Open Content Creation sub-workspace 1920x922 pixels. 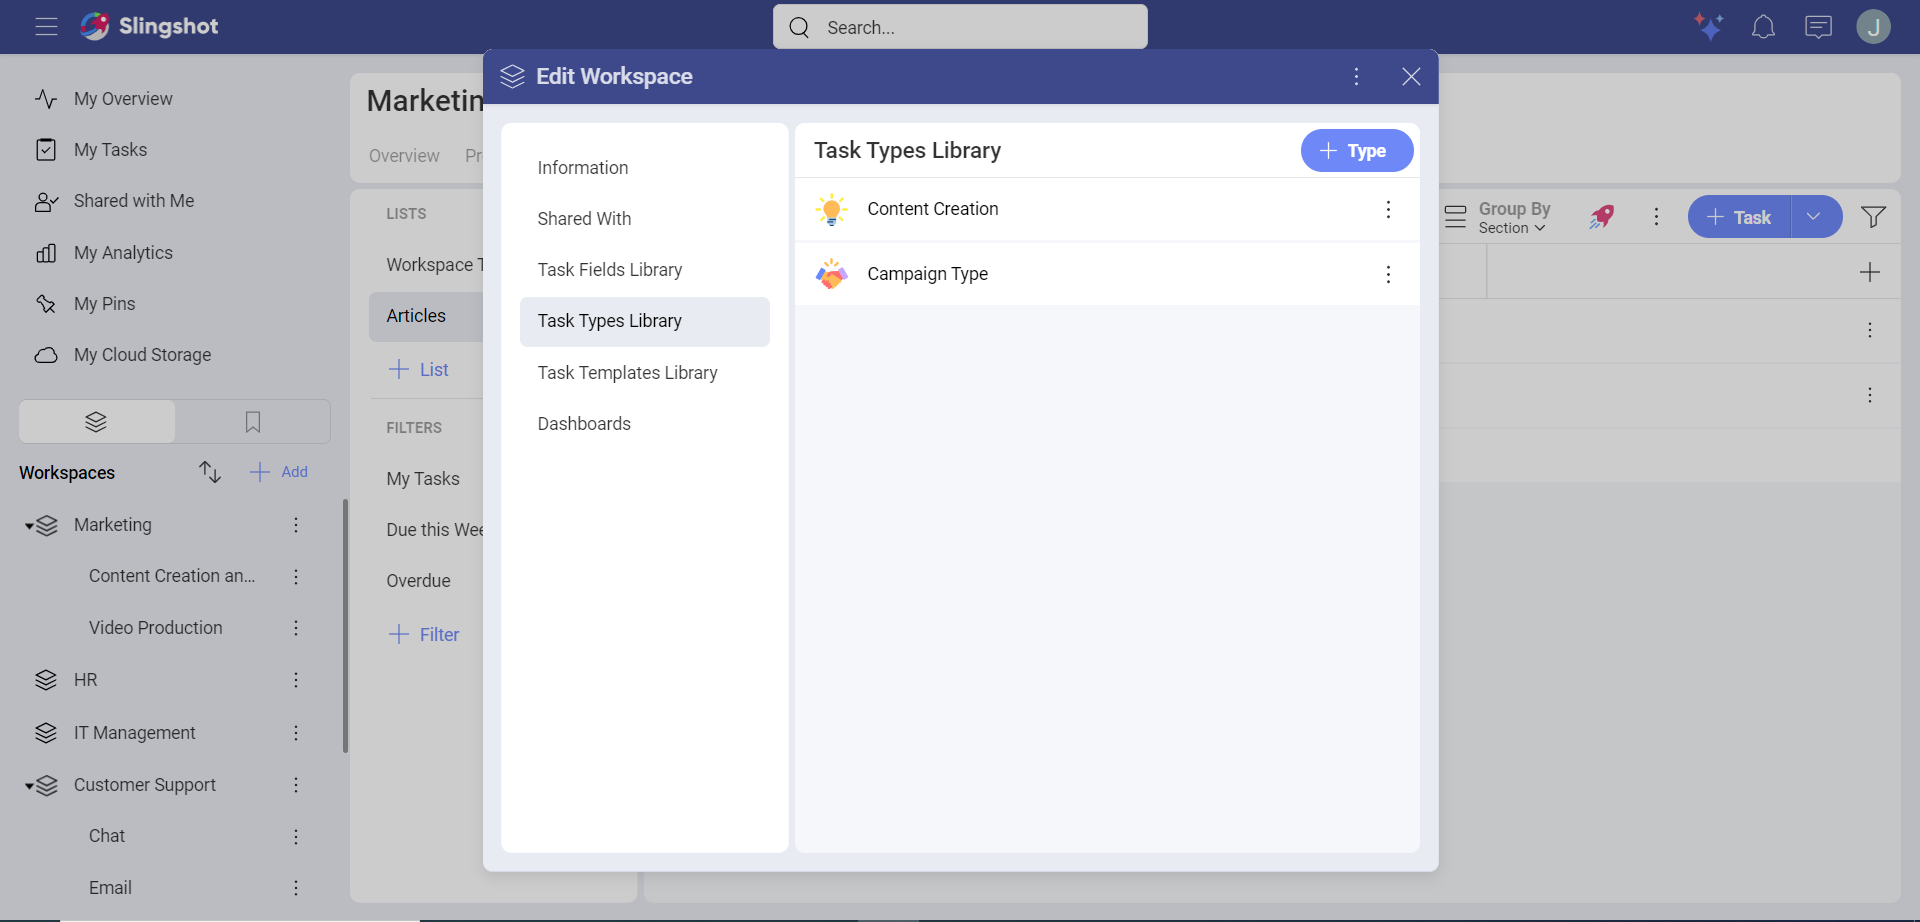[x=172, y=576]
